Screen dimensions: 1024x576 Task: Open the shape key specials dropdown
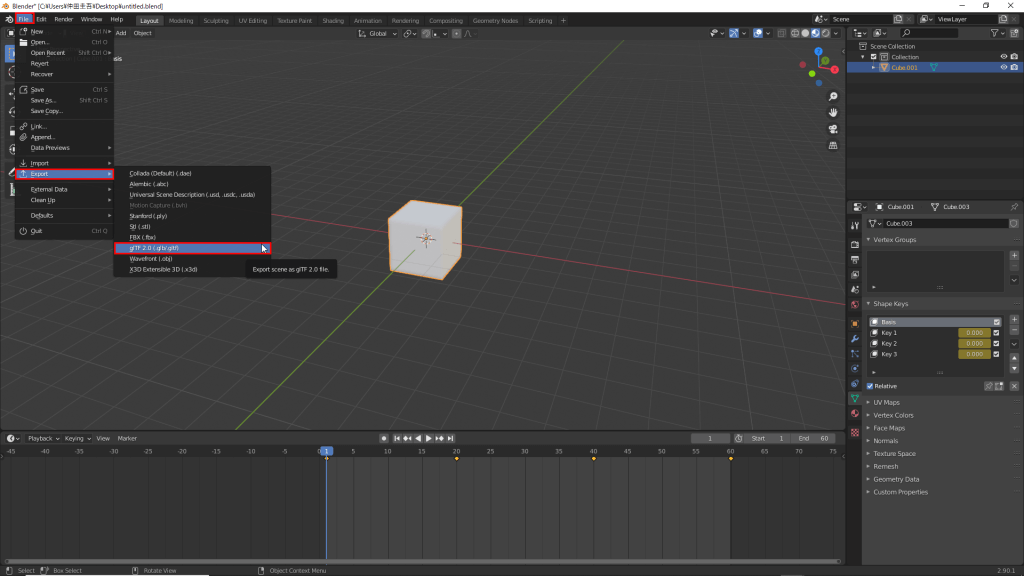tap(1014, 344)
